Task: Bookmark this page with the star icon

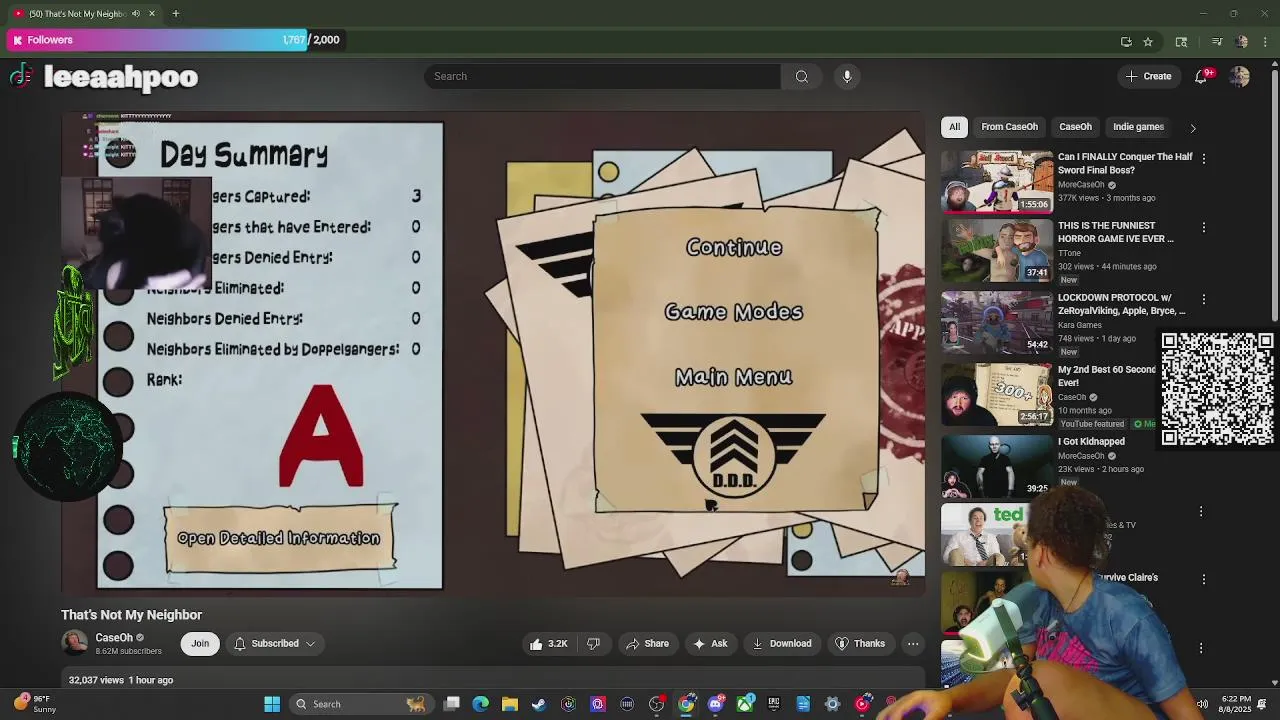Action: click(1148, 41)
